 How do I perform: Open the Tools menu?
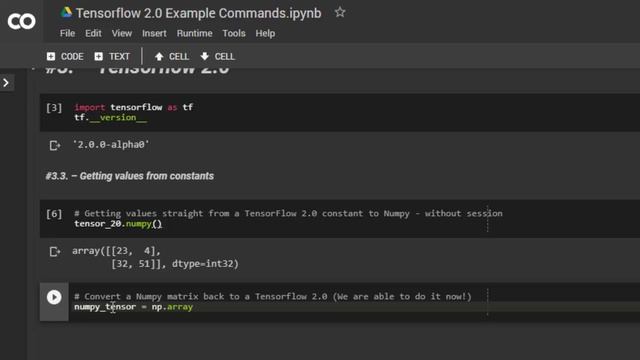[x=234, y=33]
